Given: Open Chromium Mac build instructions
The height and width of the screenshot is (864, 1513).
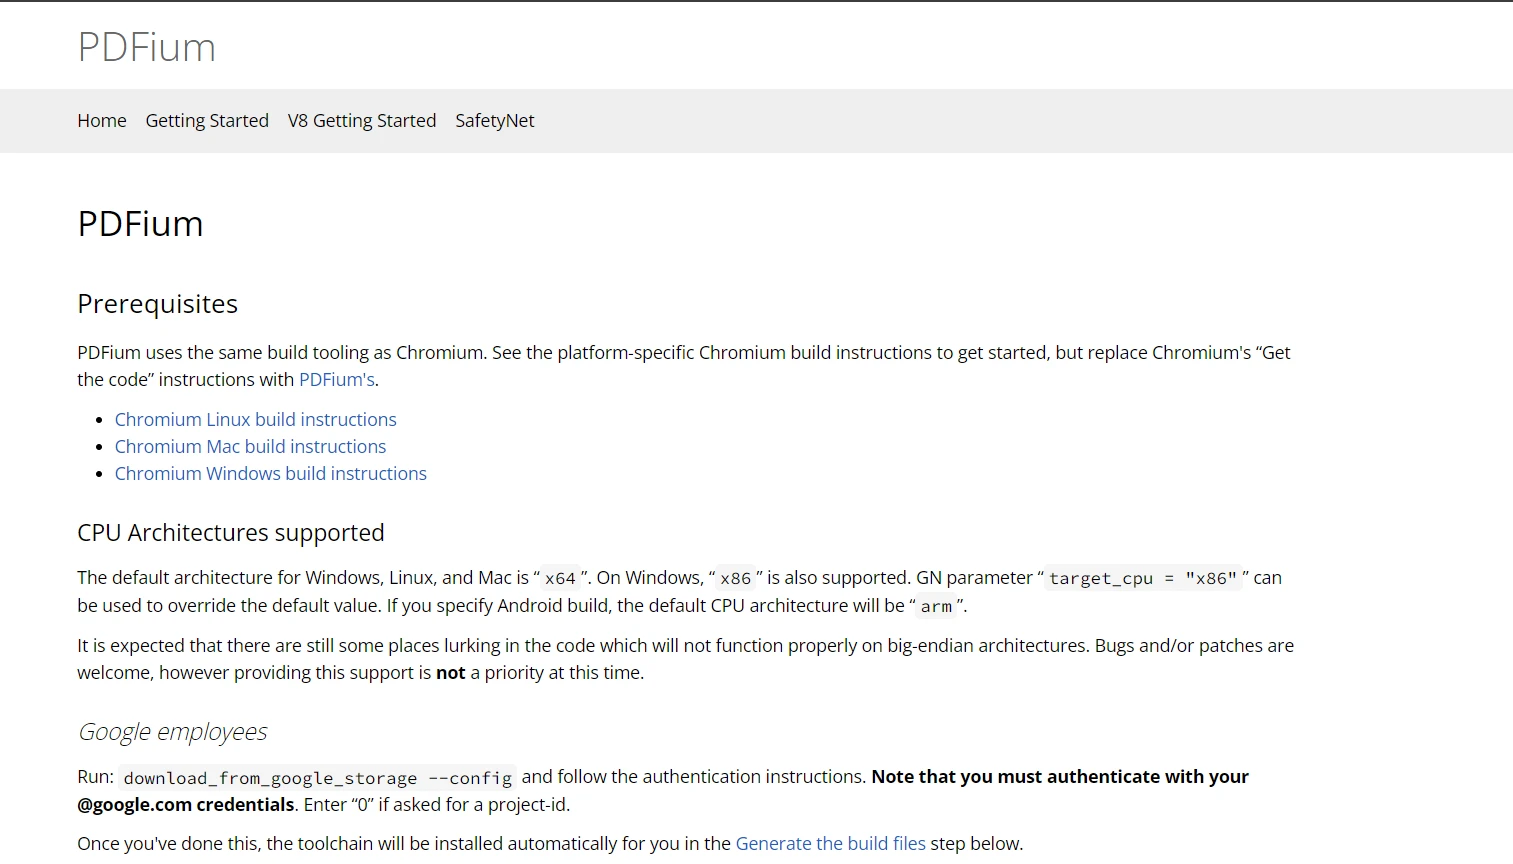Looking at the screenshot, I should (x=250, y=447).
